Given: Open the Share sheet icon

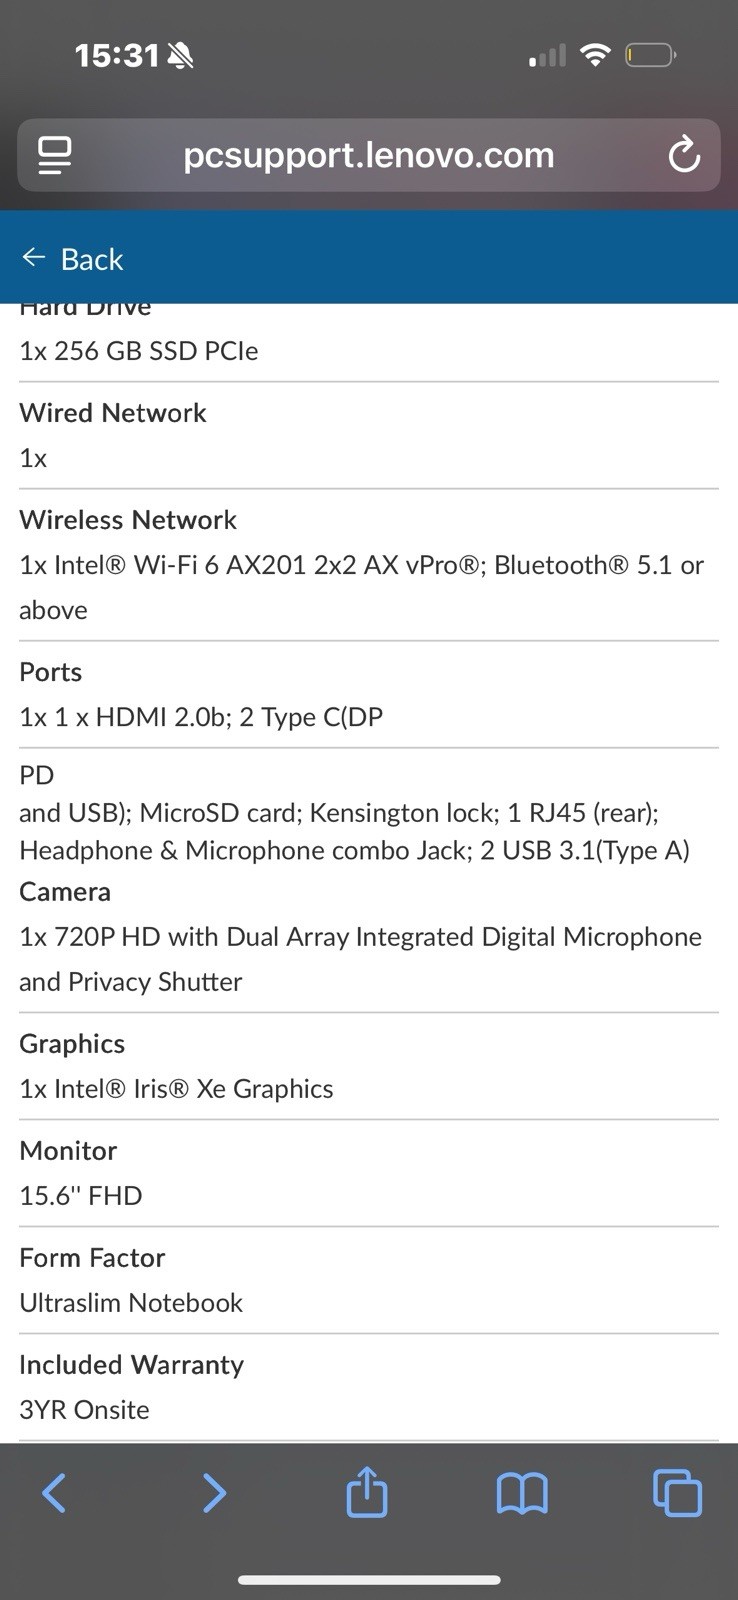Looking at the screenshot, I should click(367, 1491).
